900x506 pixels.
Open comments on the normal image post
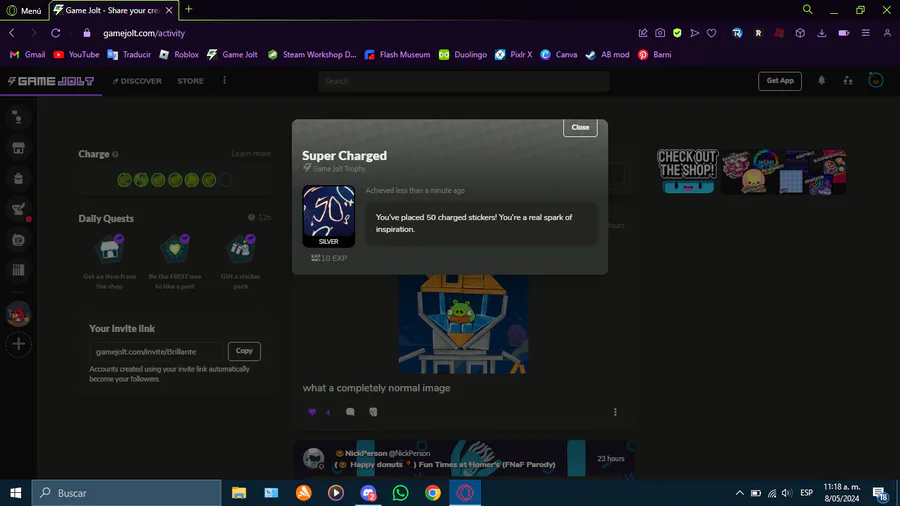350,412
